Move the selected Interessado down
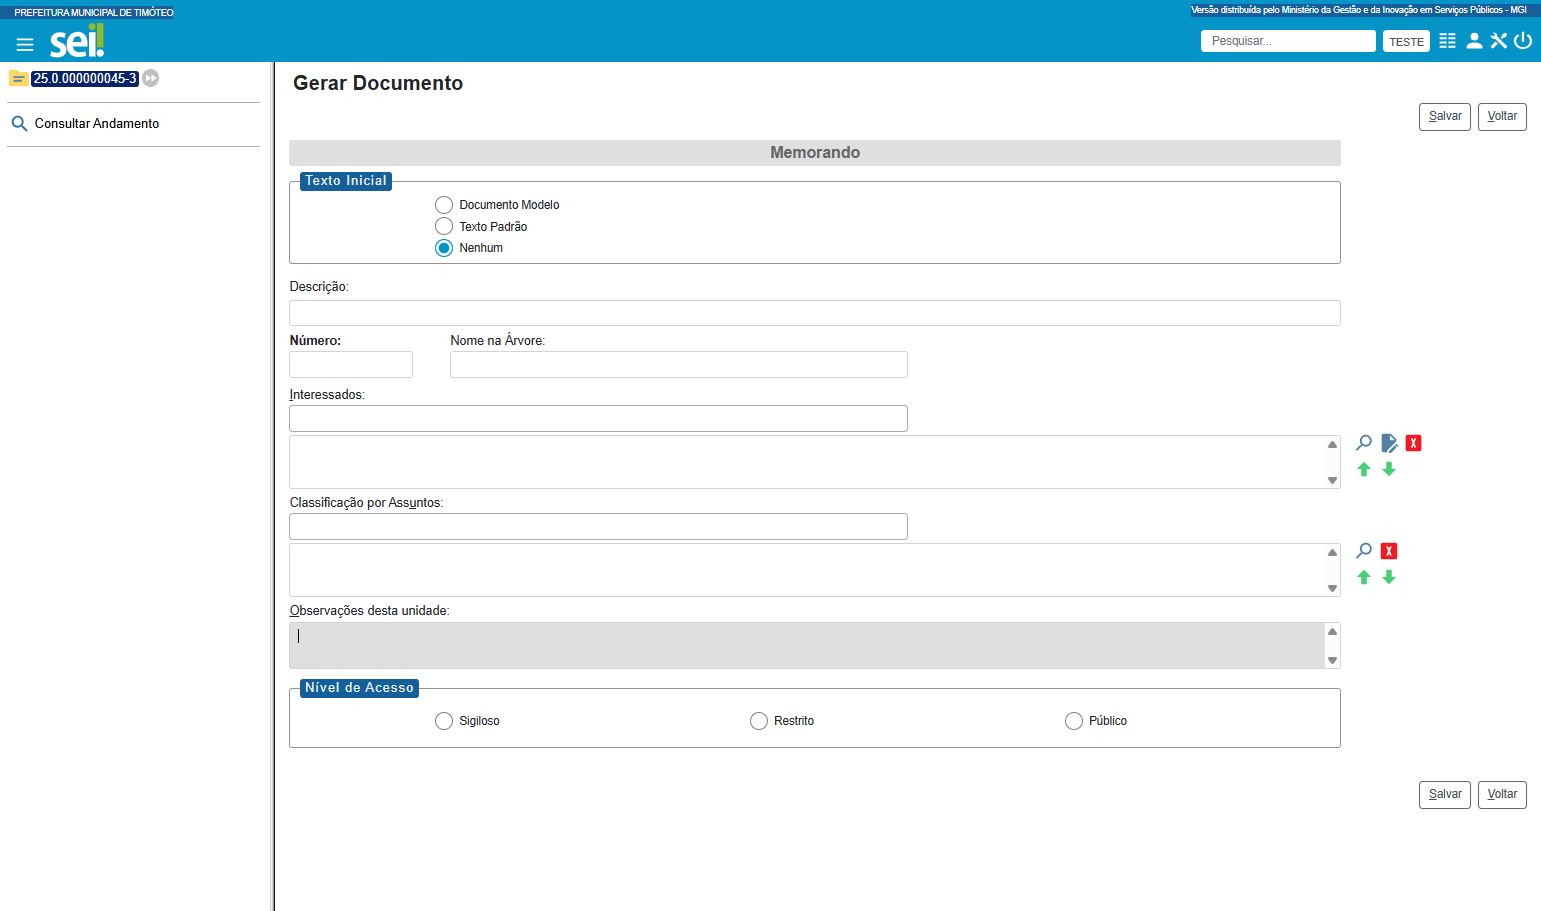 pos(1389,469)
